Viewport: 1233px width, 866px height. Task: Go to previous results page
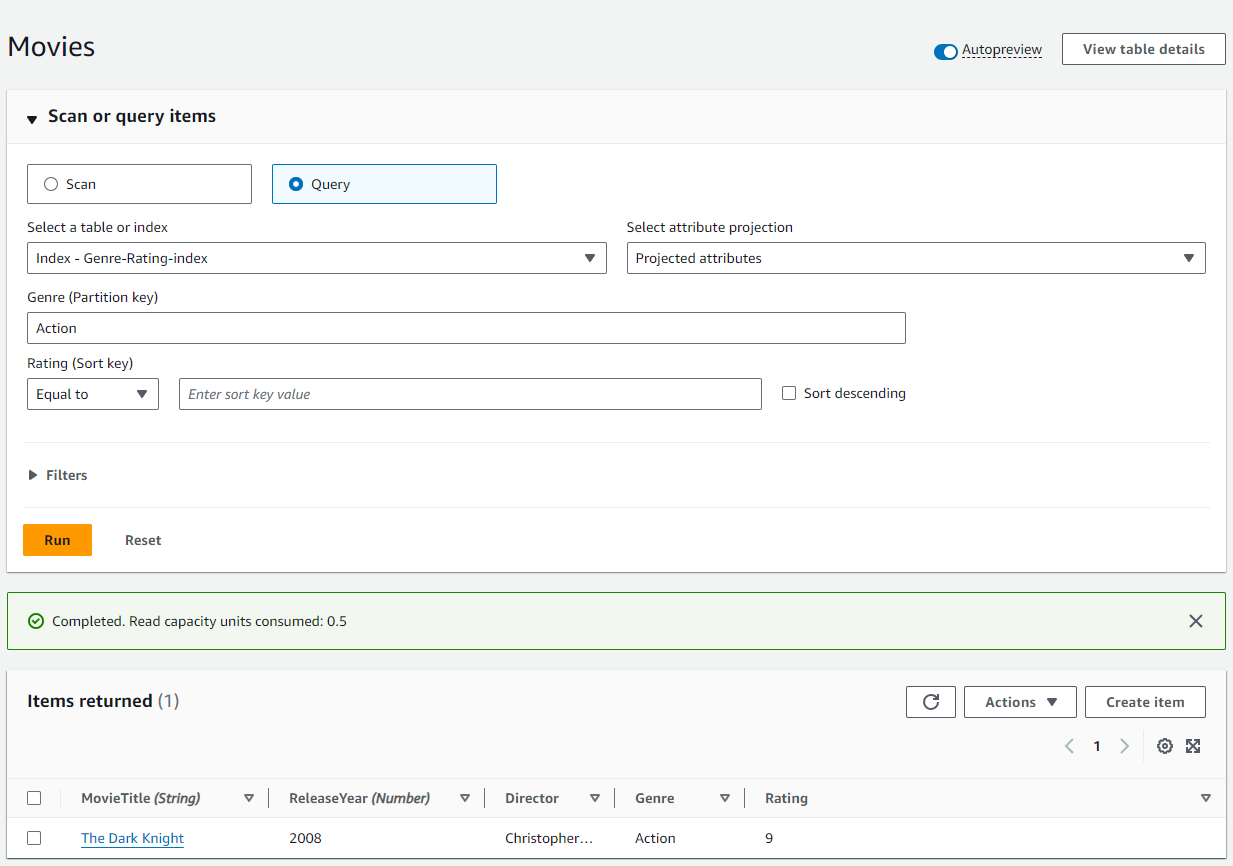[x=1069, y=746]
